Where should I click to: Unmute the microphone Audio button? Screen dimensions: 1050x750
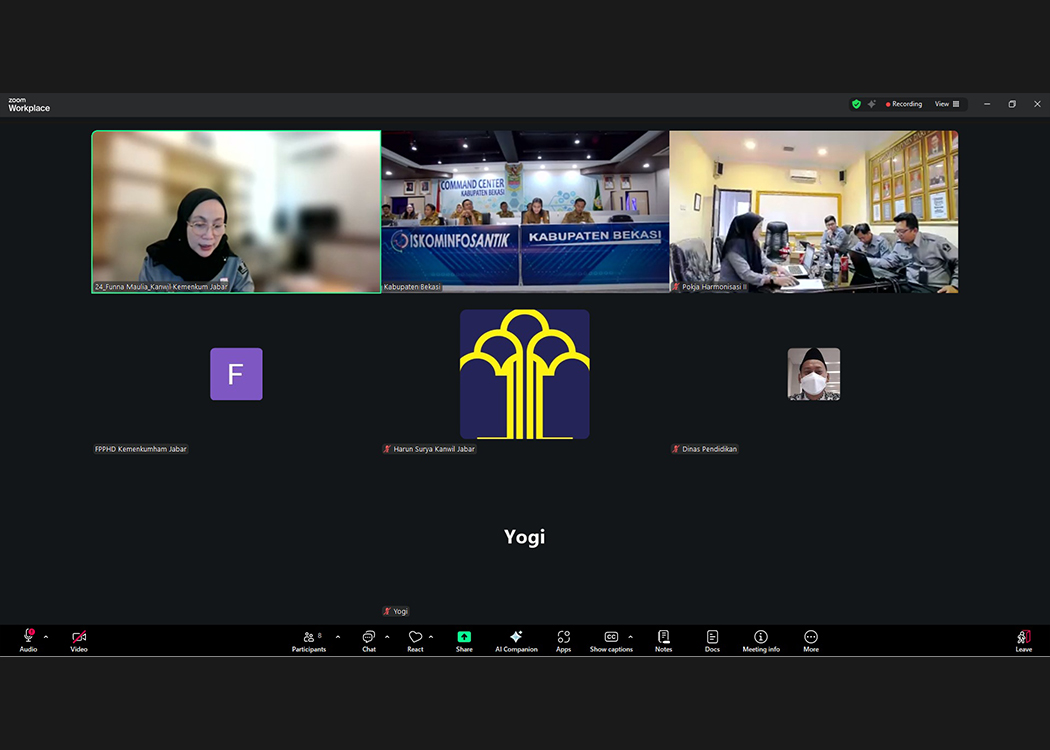pyautogui.click(x=28, y=638)
